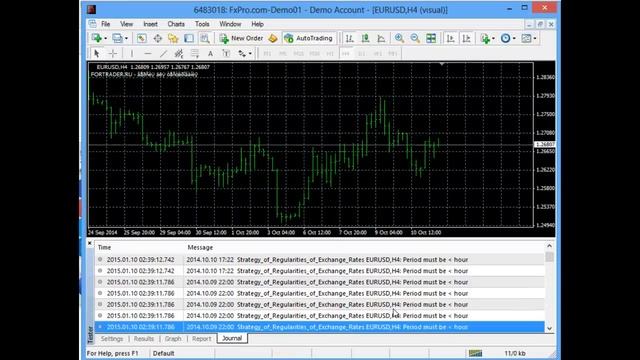Select the Cursor arrow tool

(x=97, y=53)
